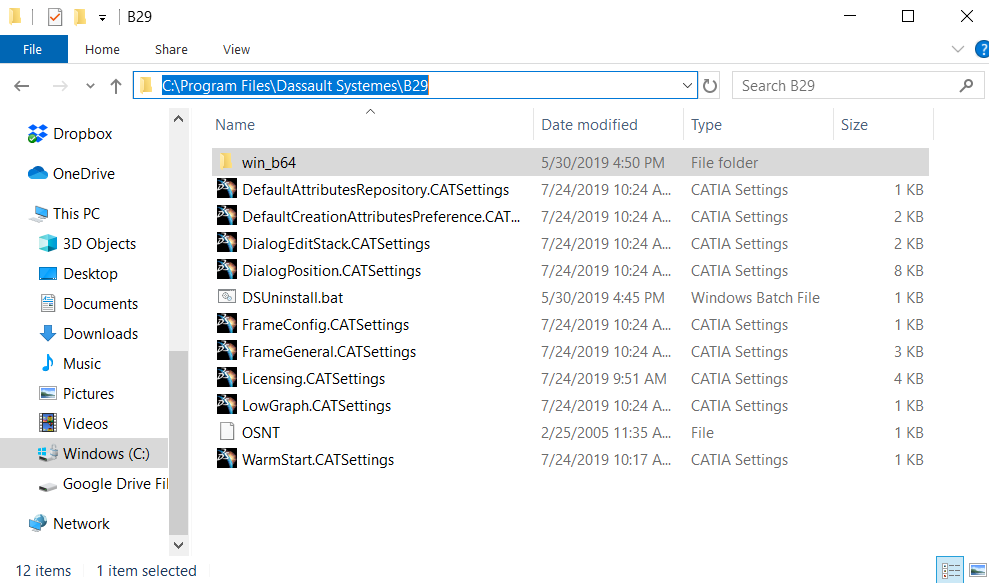Click the address bar path field
Screen dimensions: 989x583
pos(415,85)
